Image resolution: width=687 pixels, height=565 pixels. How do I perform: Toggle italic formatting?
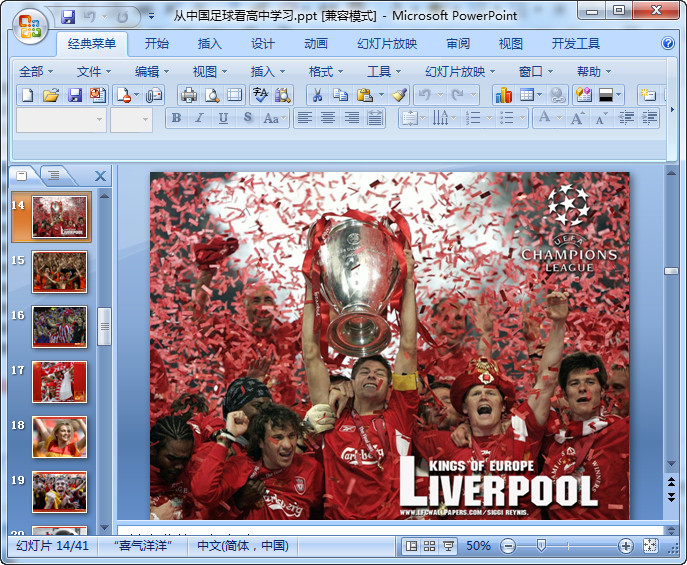(x=199, y=118)
